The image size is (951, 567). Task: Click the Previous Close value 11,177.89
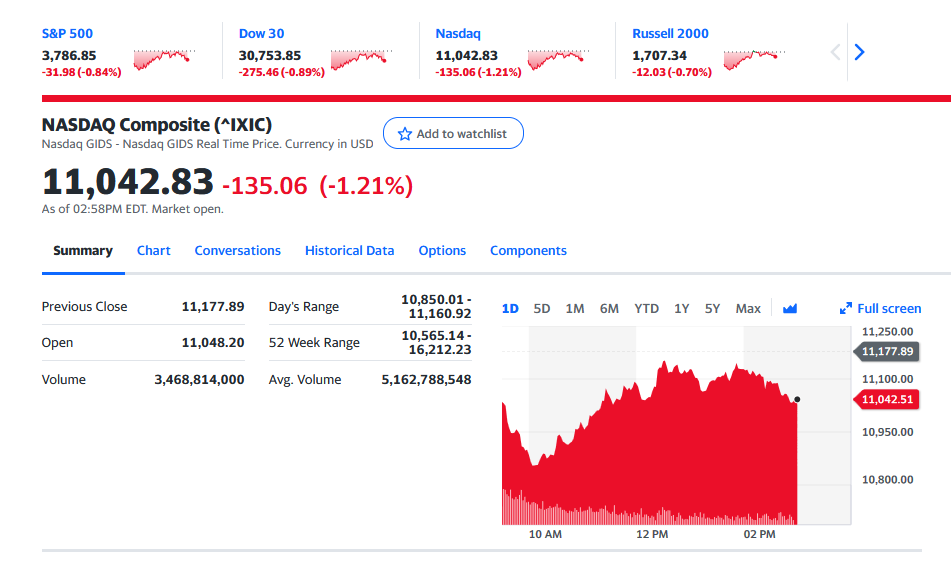[213, 307]
